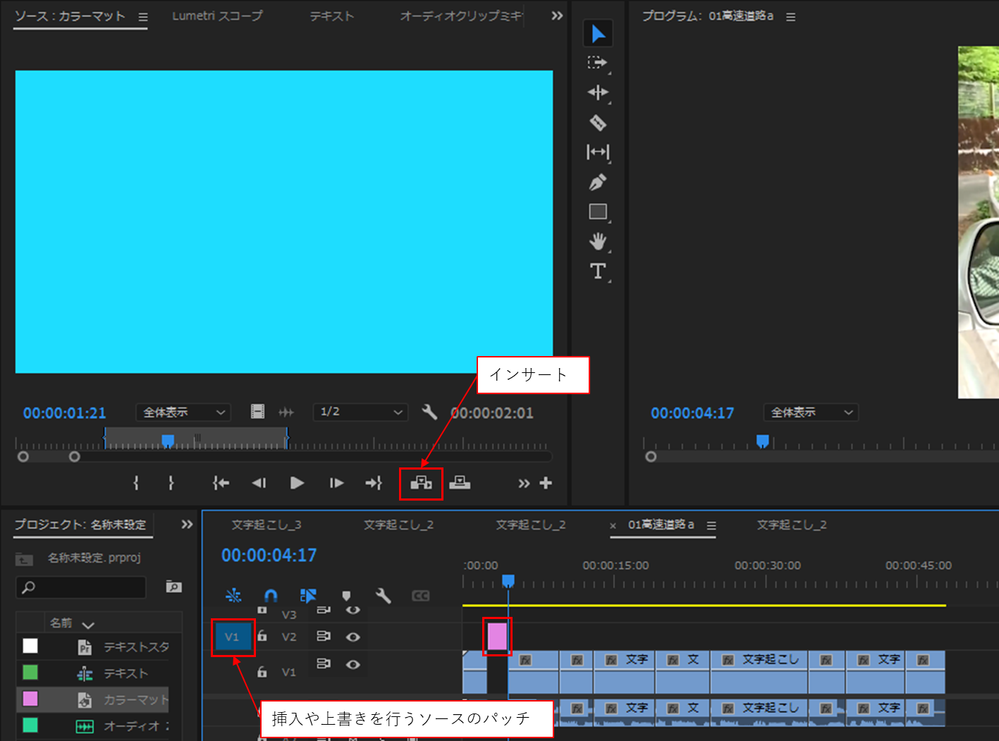Switch to the 01高速道路a sequence tab
Image resolution: width=999 pixels, height=741 pixels.
(662, 525)
